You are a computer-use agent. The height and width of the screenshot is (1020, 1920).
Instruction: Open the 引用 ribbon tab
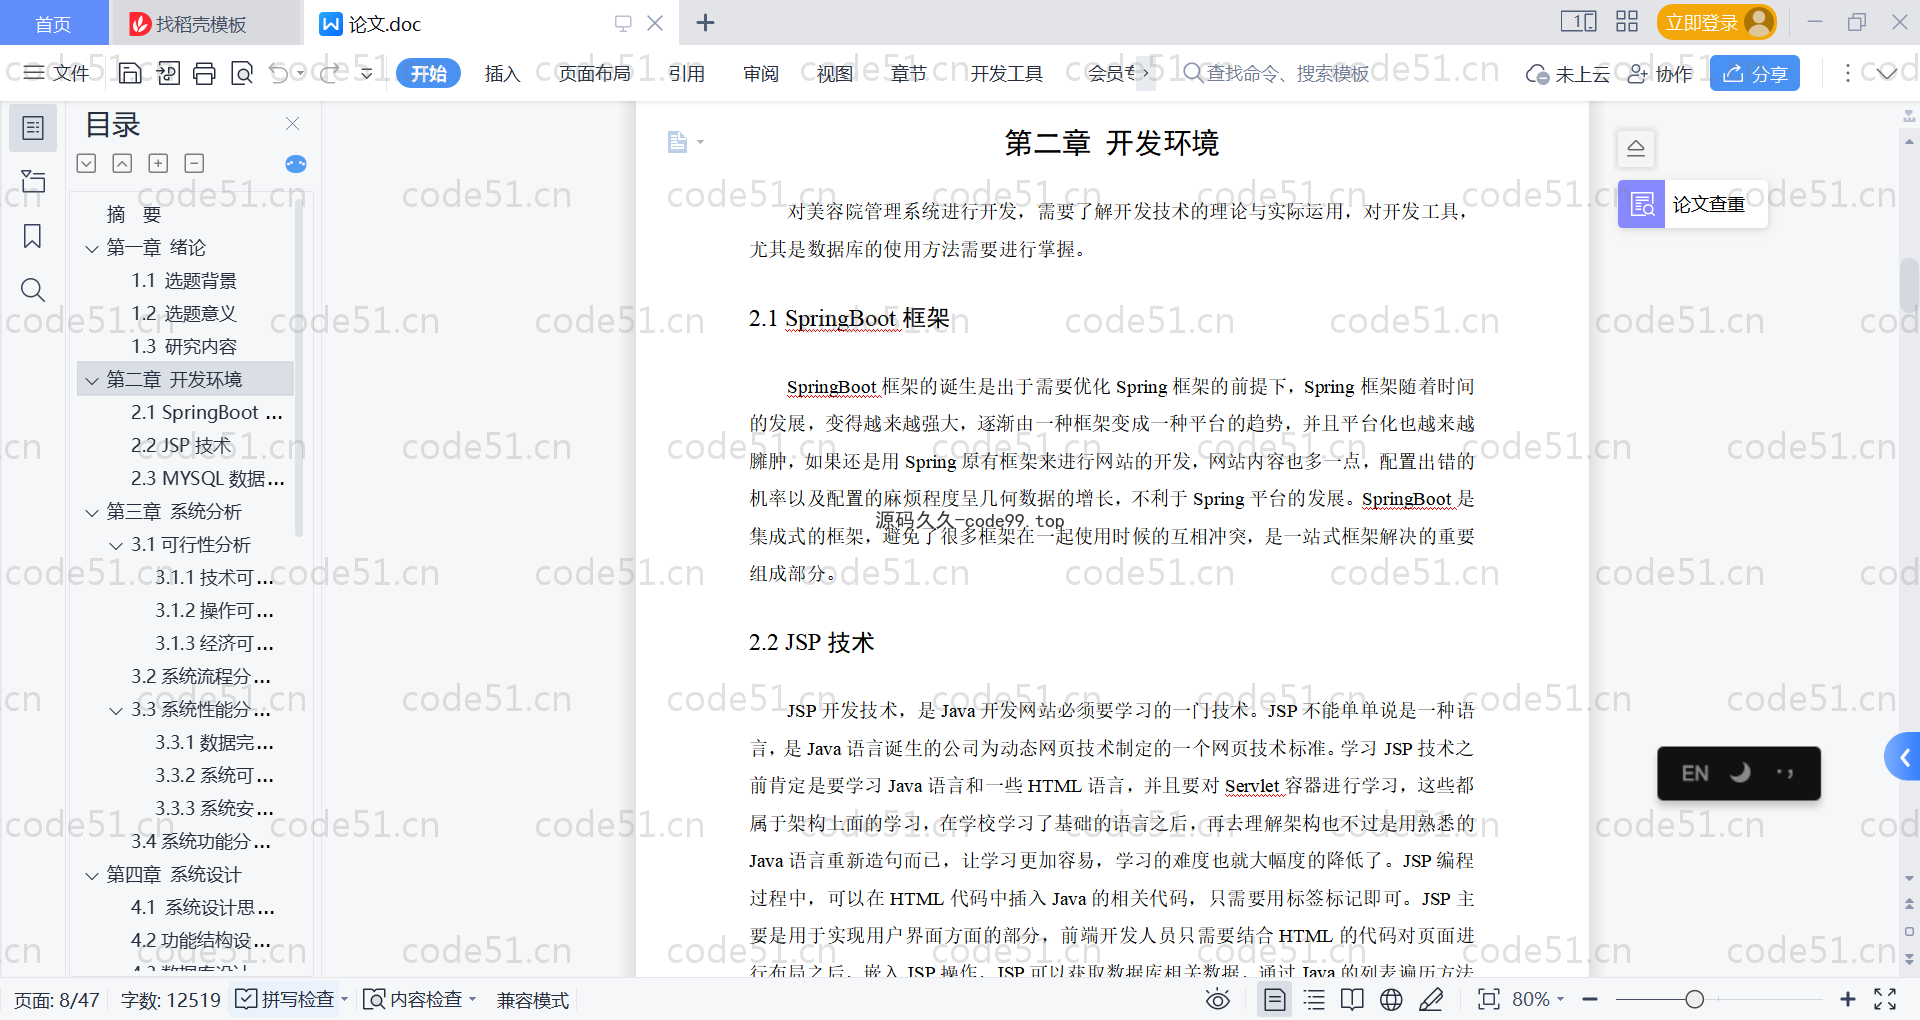click(x=687, y=73)
